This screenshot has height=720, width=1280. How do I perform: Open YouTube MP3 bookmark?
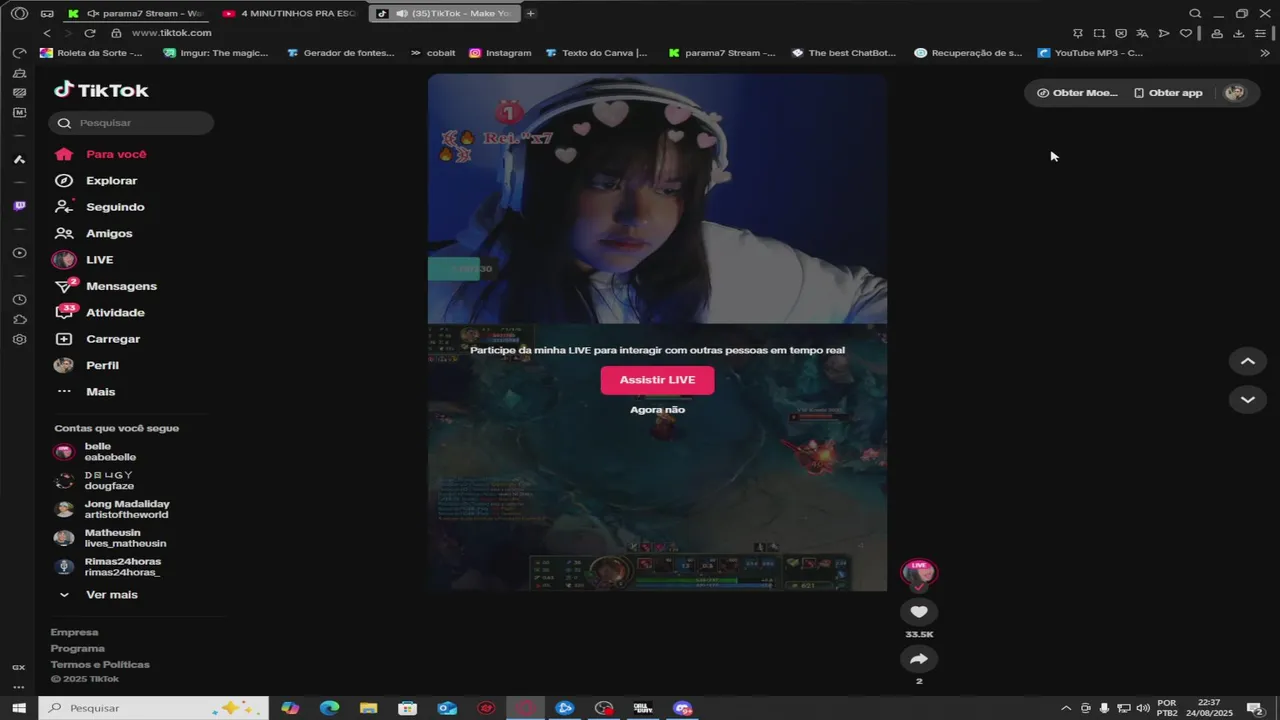pyautogui.click(x=1090, y=53)
